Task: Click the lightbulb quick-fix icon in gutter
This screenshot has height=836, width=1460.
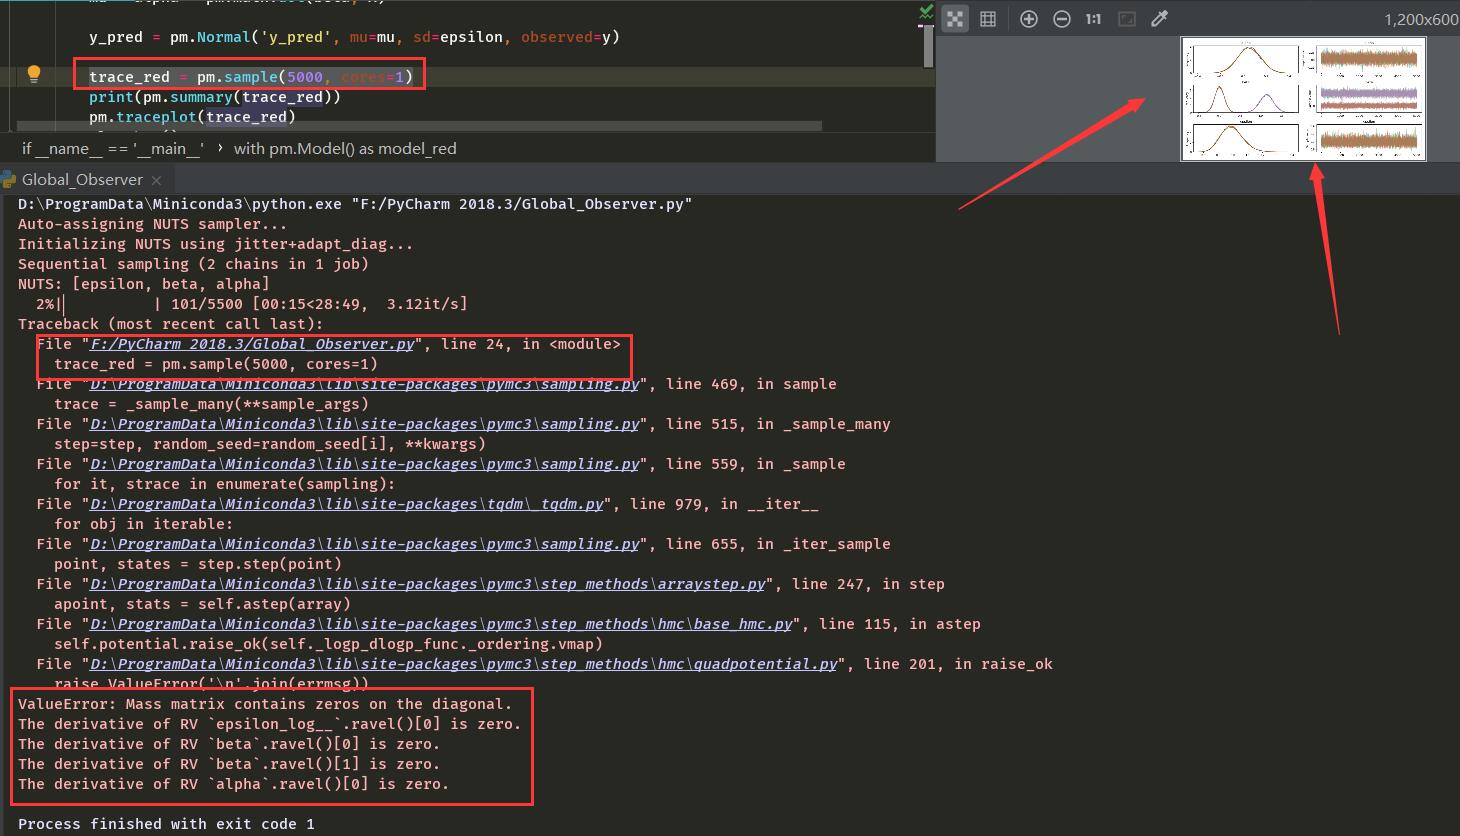Action: tap(34, 73)
